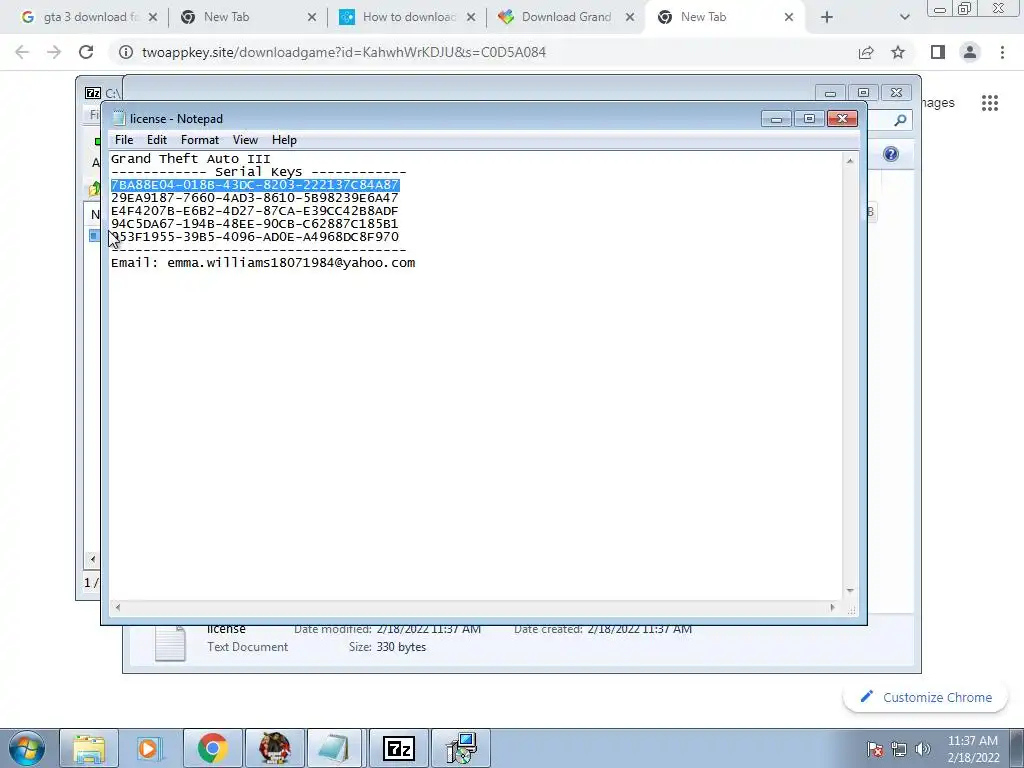View site information icon in address bar

[x=125, y=52]
